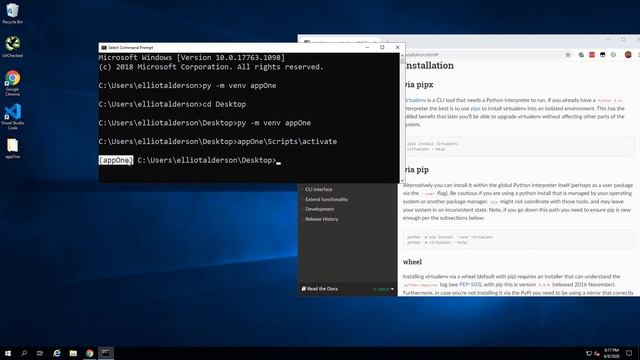Open the Recycle Bin desktop icon
640x360 pixels.
click(x=12, y=13)
